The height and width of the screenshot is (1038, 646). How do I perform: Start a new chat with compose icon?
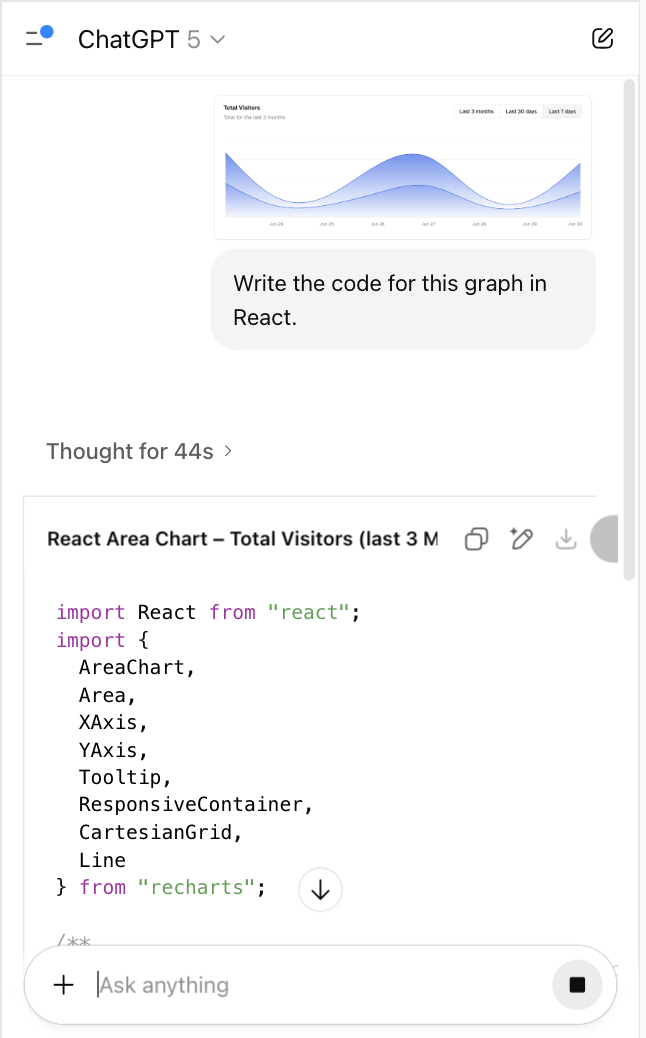tap(602, 39)
